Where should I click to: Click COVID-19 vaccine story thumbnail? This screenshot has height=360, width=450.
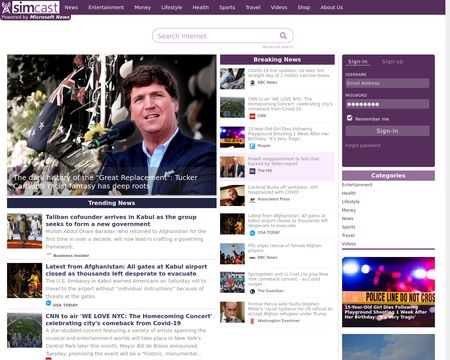(x=232, y=79)
